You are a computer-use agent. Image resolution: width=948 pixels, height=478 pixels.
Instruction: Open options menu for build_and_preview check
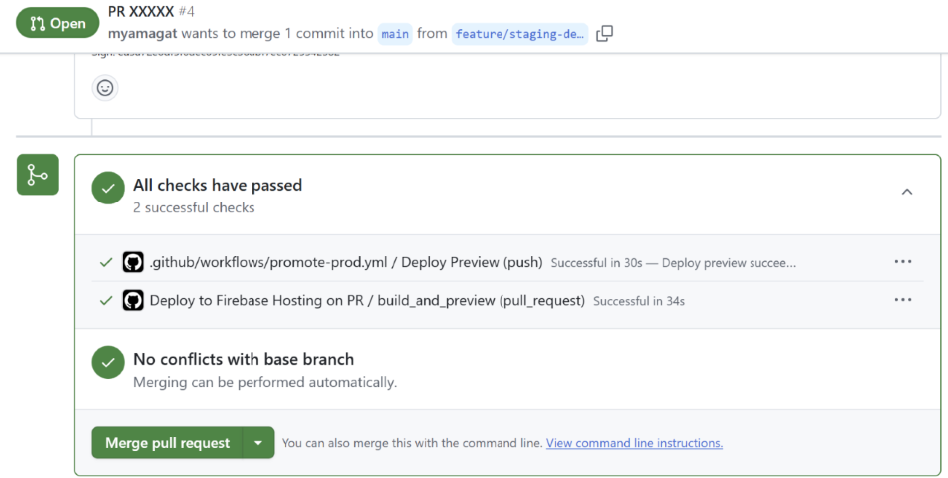pos(902,300)
